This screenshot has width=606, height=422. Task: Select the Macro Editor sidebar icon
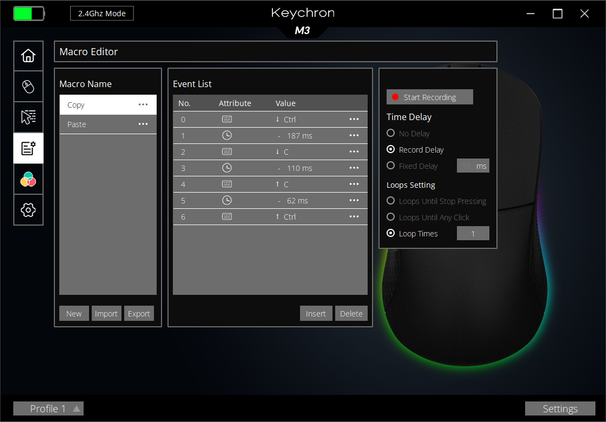coord(28,148)
